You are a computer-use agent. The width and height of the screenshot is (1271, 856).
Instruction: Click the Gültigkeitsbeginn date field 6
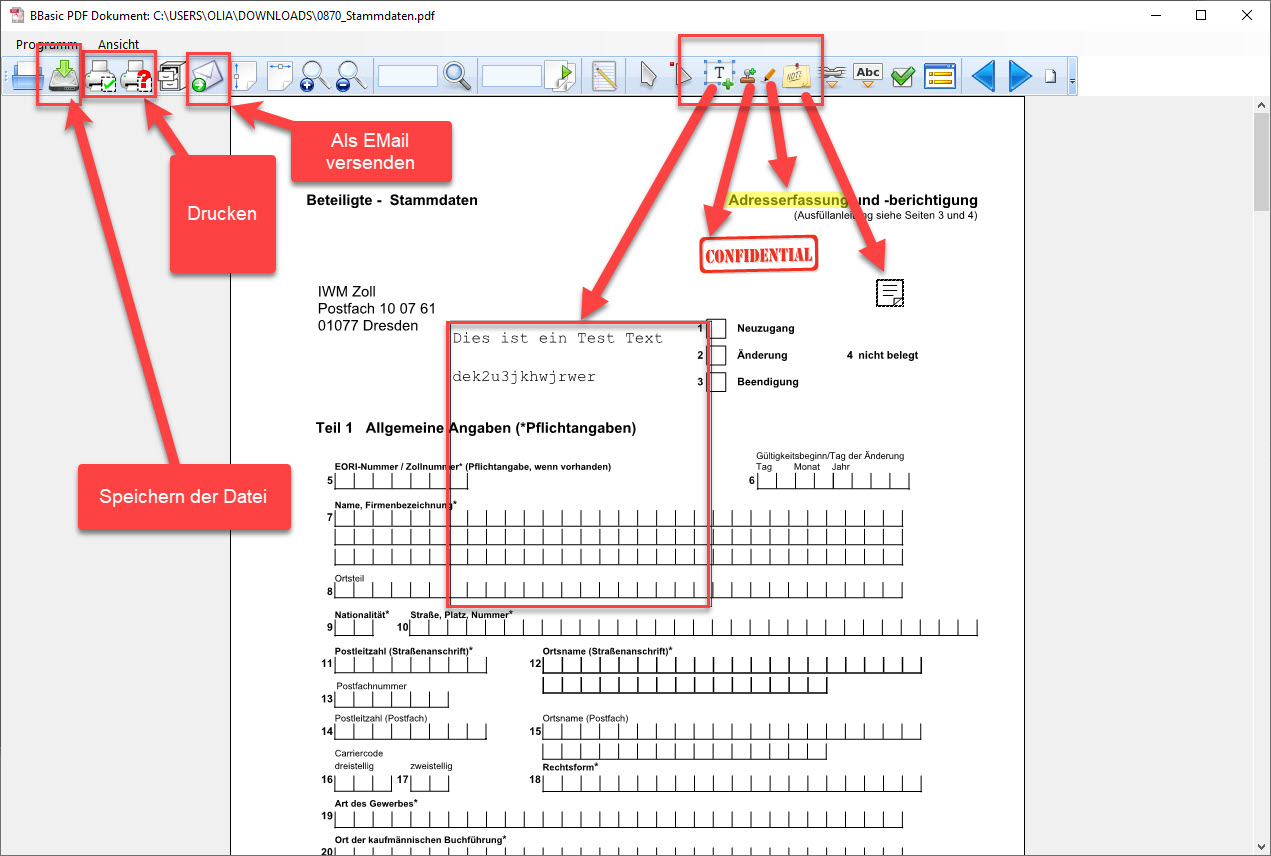tap(833, 481)
